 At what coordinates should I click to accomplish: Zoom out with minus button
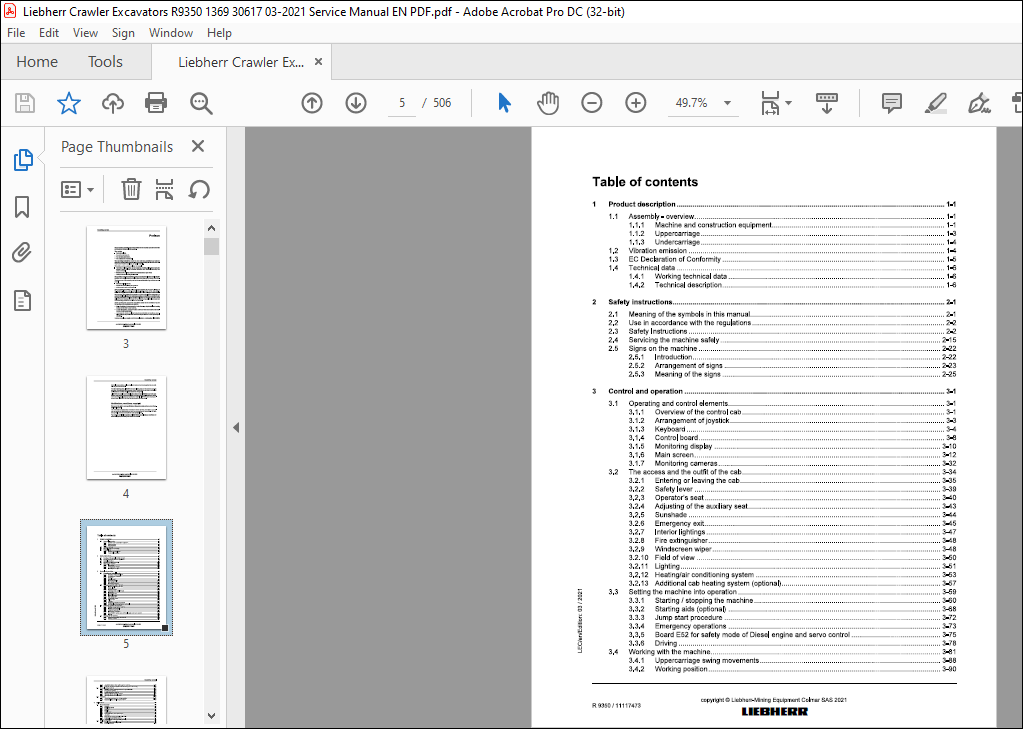coord(592,103)
